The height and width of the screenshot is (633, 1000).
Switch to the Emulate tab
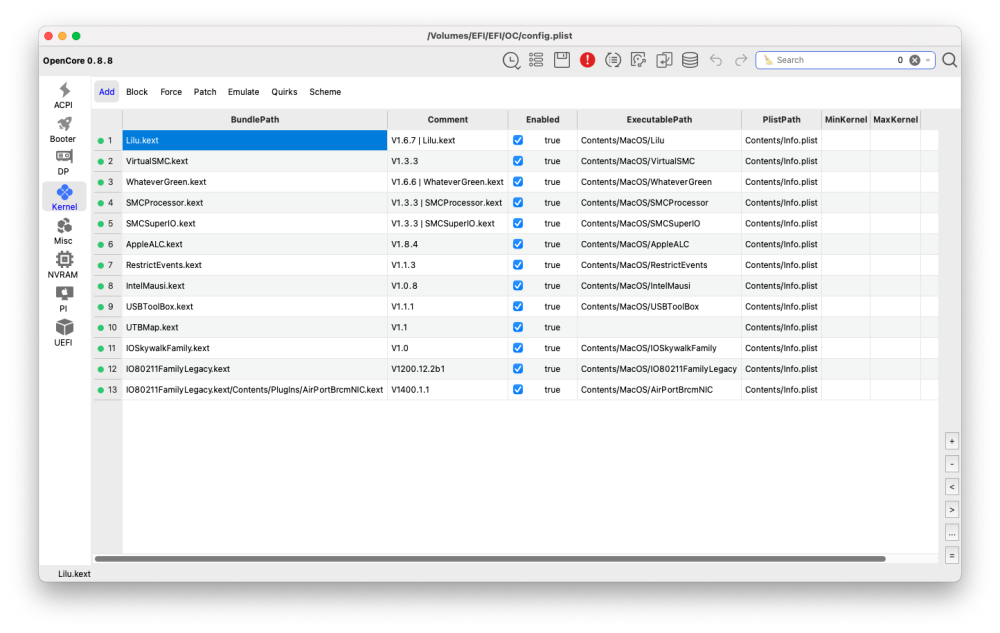click(x=244, y=92)
